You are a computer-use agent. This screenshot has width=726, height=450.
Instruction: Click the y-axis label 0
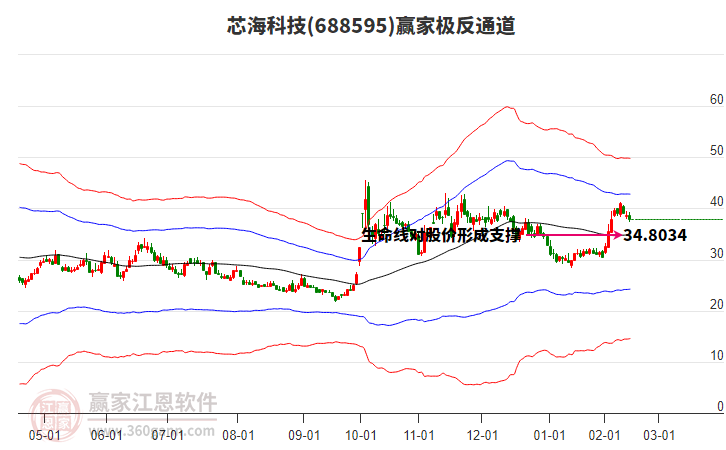[720, 406]
